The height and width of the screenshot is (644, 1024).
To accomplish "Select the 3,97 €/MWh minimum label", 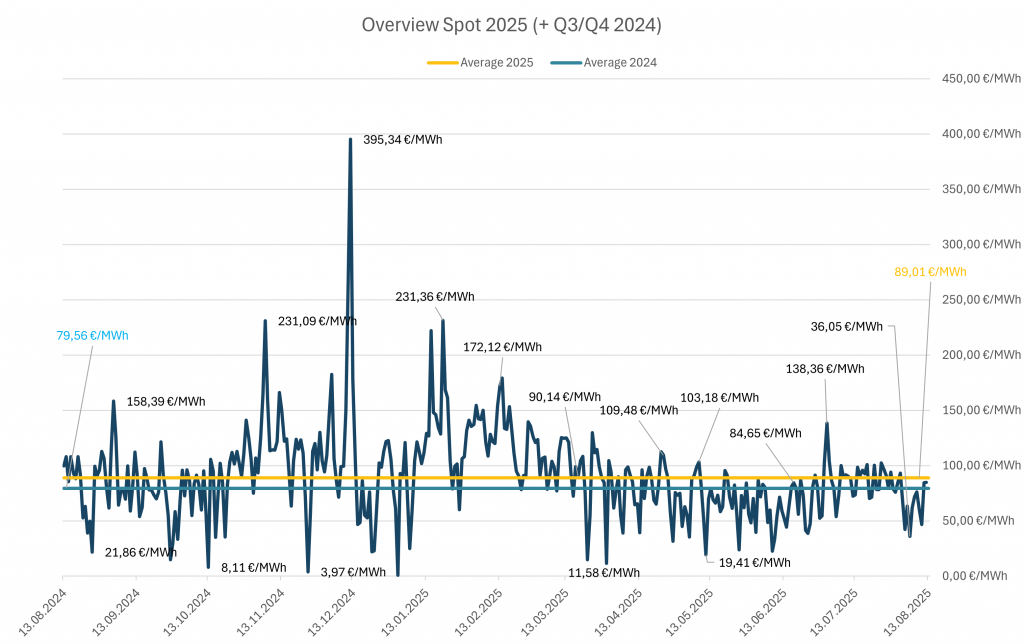I will (353, 572).
